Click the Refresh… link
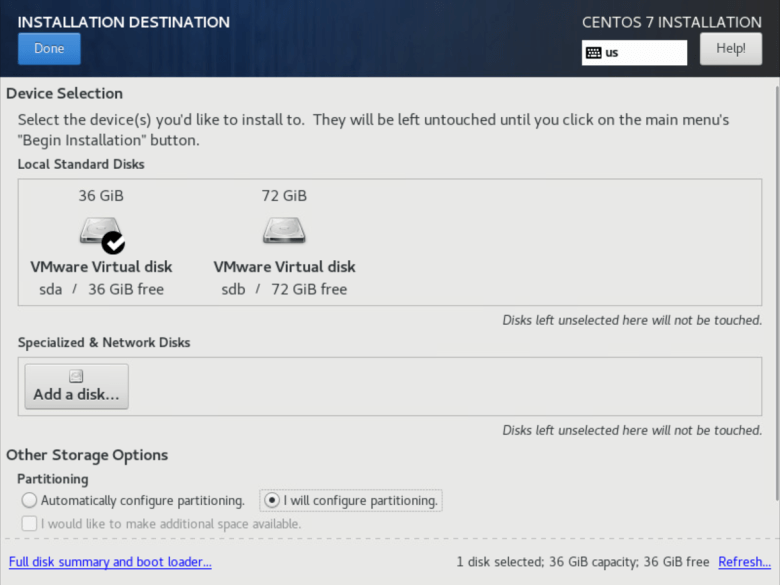This screenshot has height=585, width=780. 744,562
